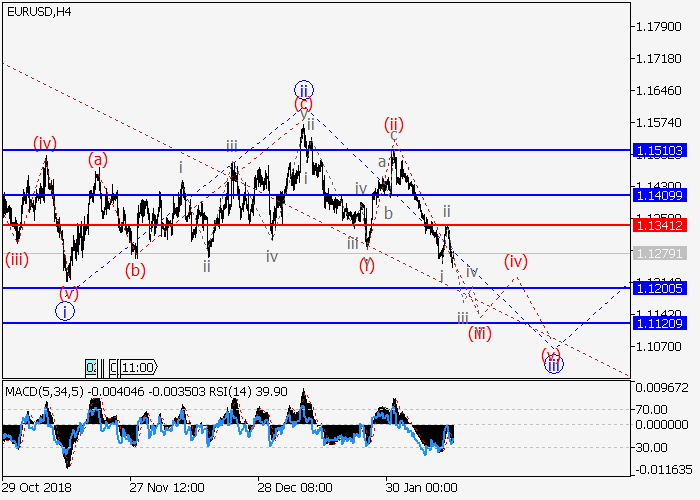This screenshot has width=700, height=500.
Task: Click the blue circled ii wave marker at top
Action: (303, 89)
